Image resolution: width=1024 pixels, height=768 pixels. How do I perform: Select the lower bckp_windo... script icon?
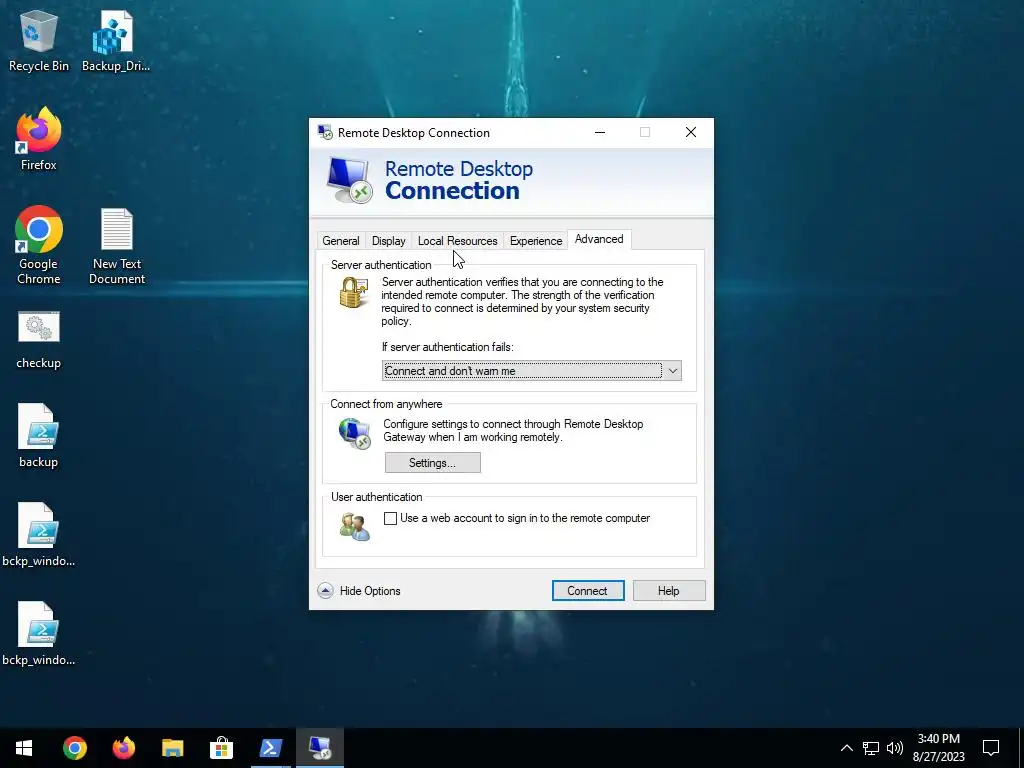(39, 633)
